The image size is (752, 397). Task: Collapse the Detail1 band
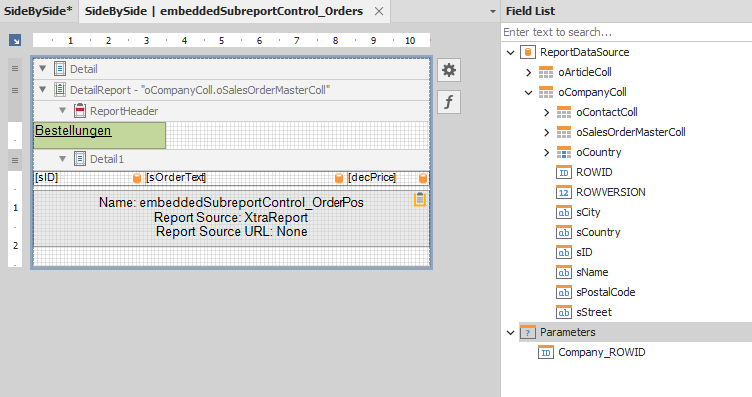point(62,158)
